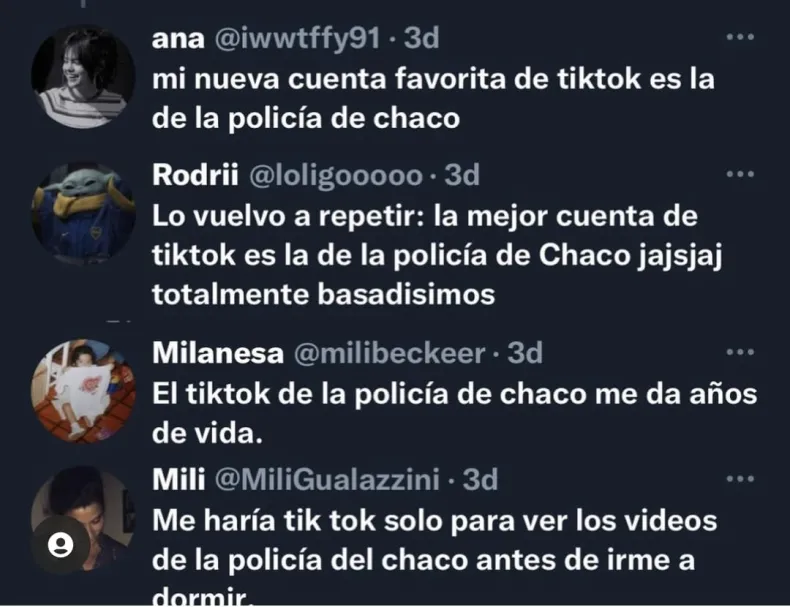Open the @loligooooo handle

point(336,176)
